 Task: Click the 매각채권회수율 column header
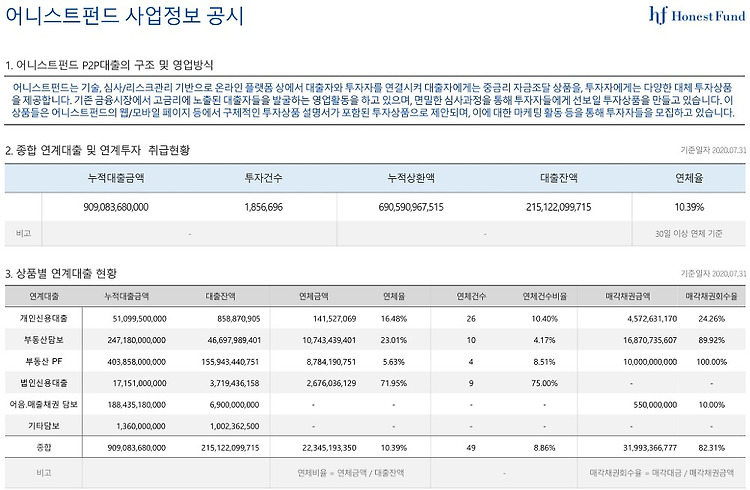(x=711, y=296)
